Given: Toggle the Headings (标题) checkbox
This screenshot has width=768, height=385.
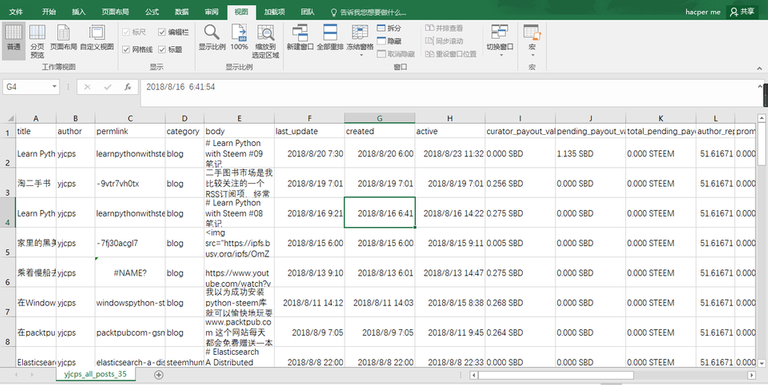Looking at the screenshot, I should tap(162, 49).
